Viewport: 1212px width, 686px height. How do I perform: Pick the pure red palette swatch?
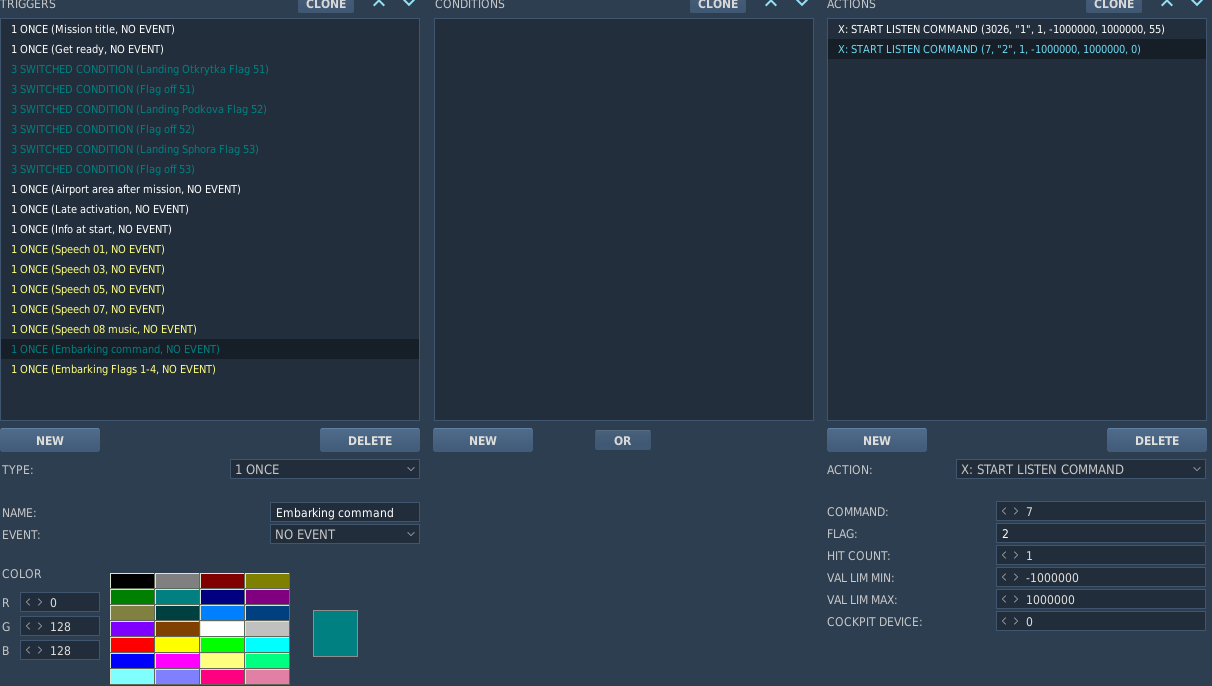coord(132,645)
